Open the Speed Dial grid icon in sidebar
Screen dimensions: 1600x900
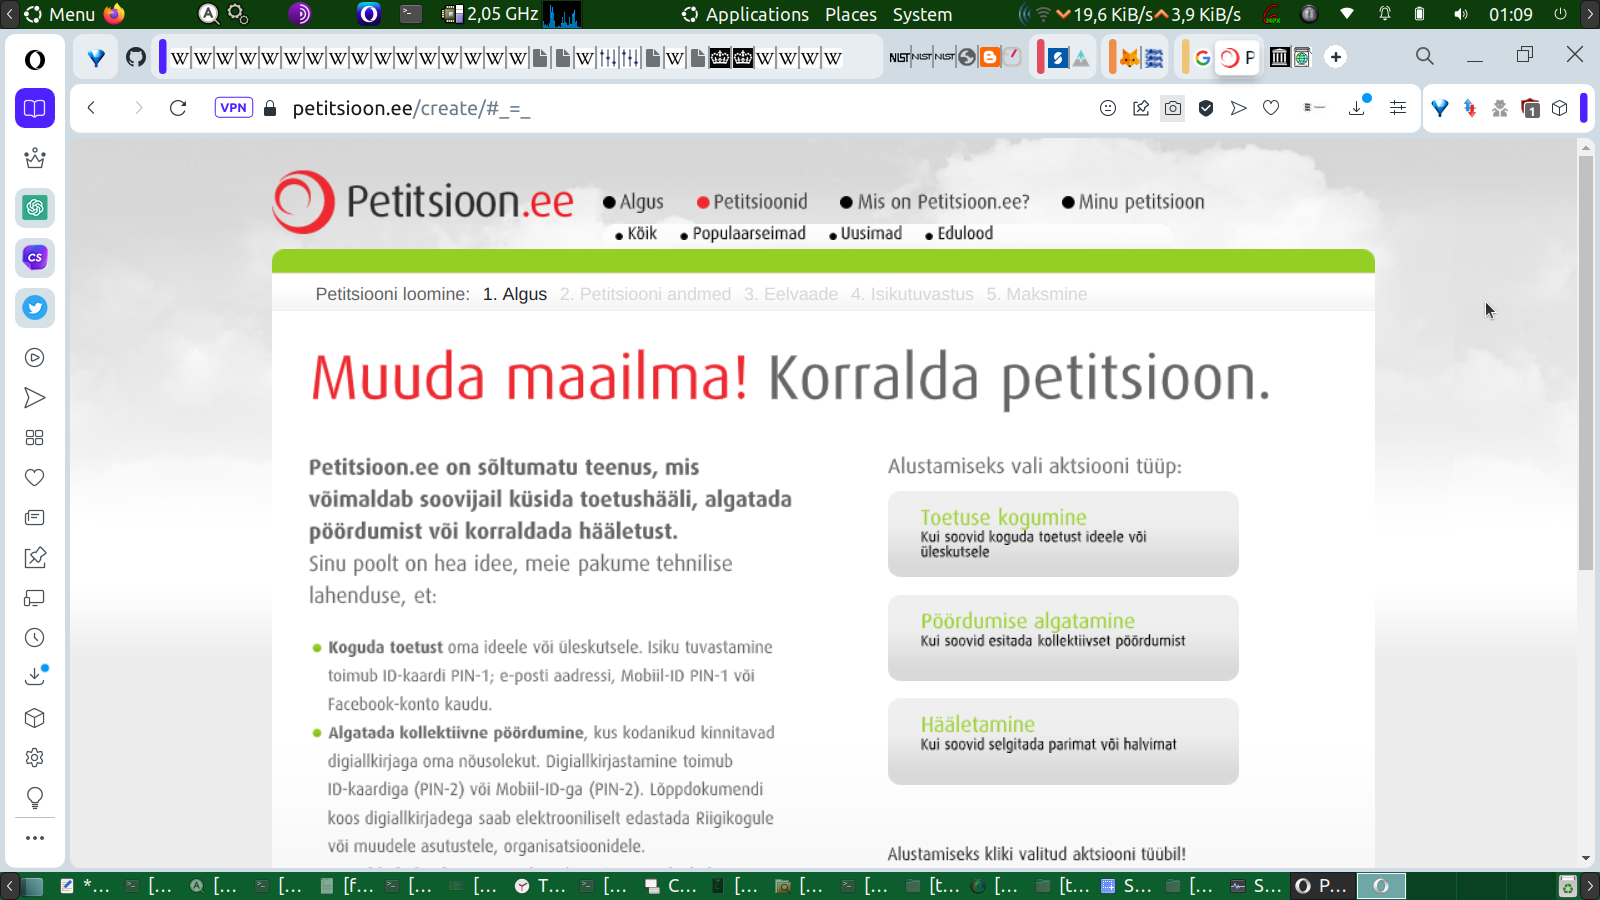coord(35,438)
